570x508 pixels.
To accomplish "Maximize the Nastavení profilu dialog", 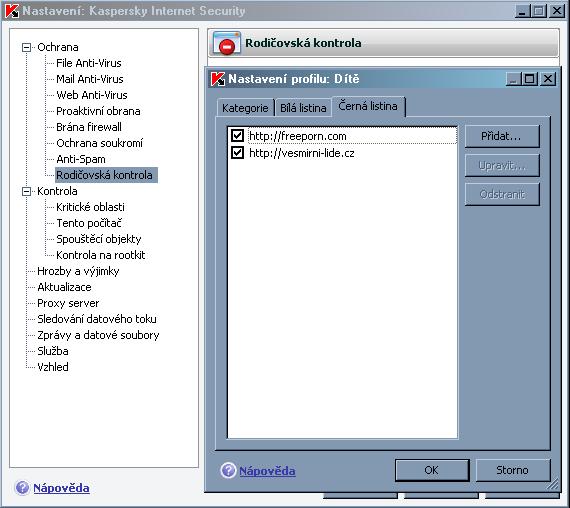I will coord(530,79).
